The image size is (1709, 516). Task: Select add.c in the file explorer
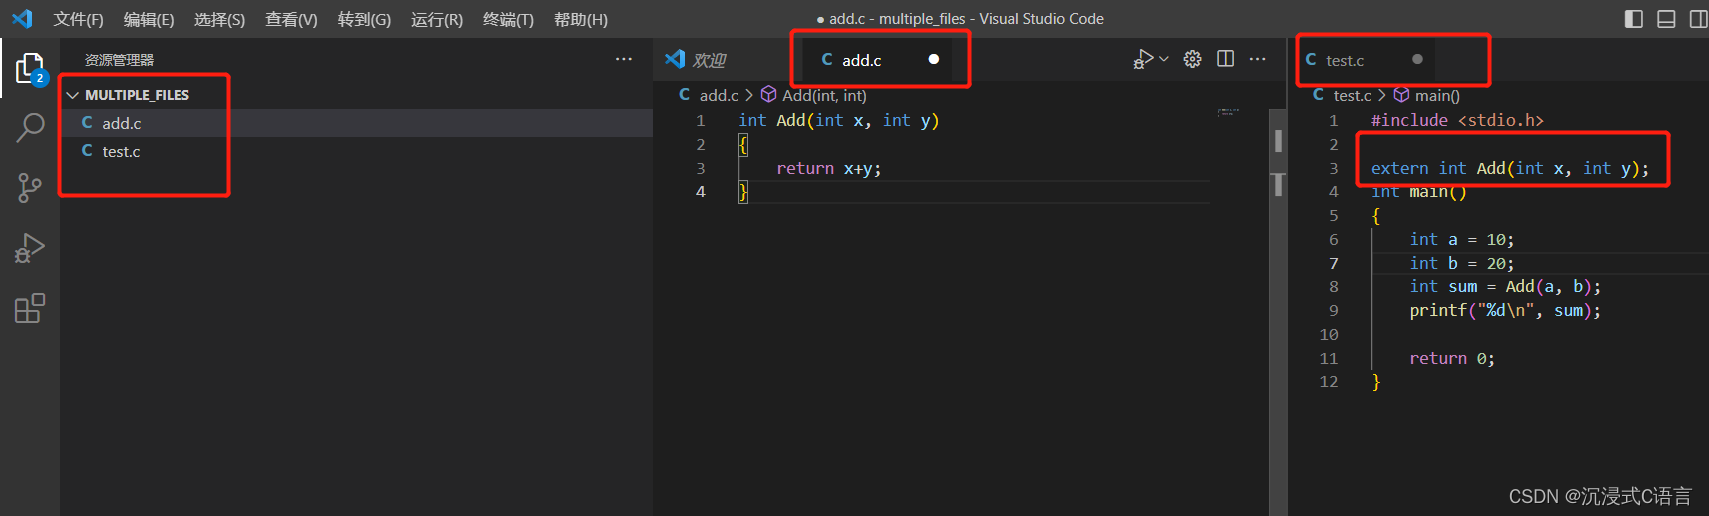tap(356, 123)
